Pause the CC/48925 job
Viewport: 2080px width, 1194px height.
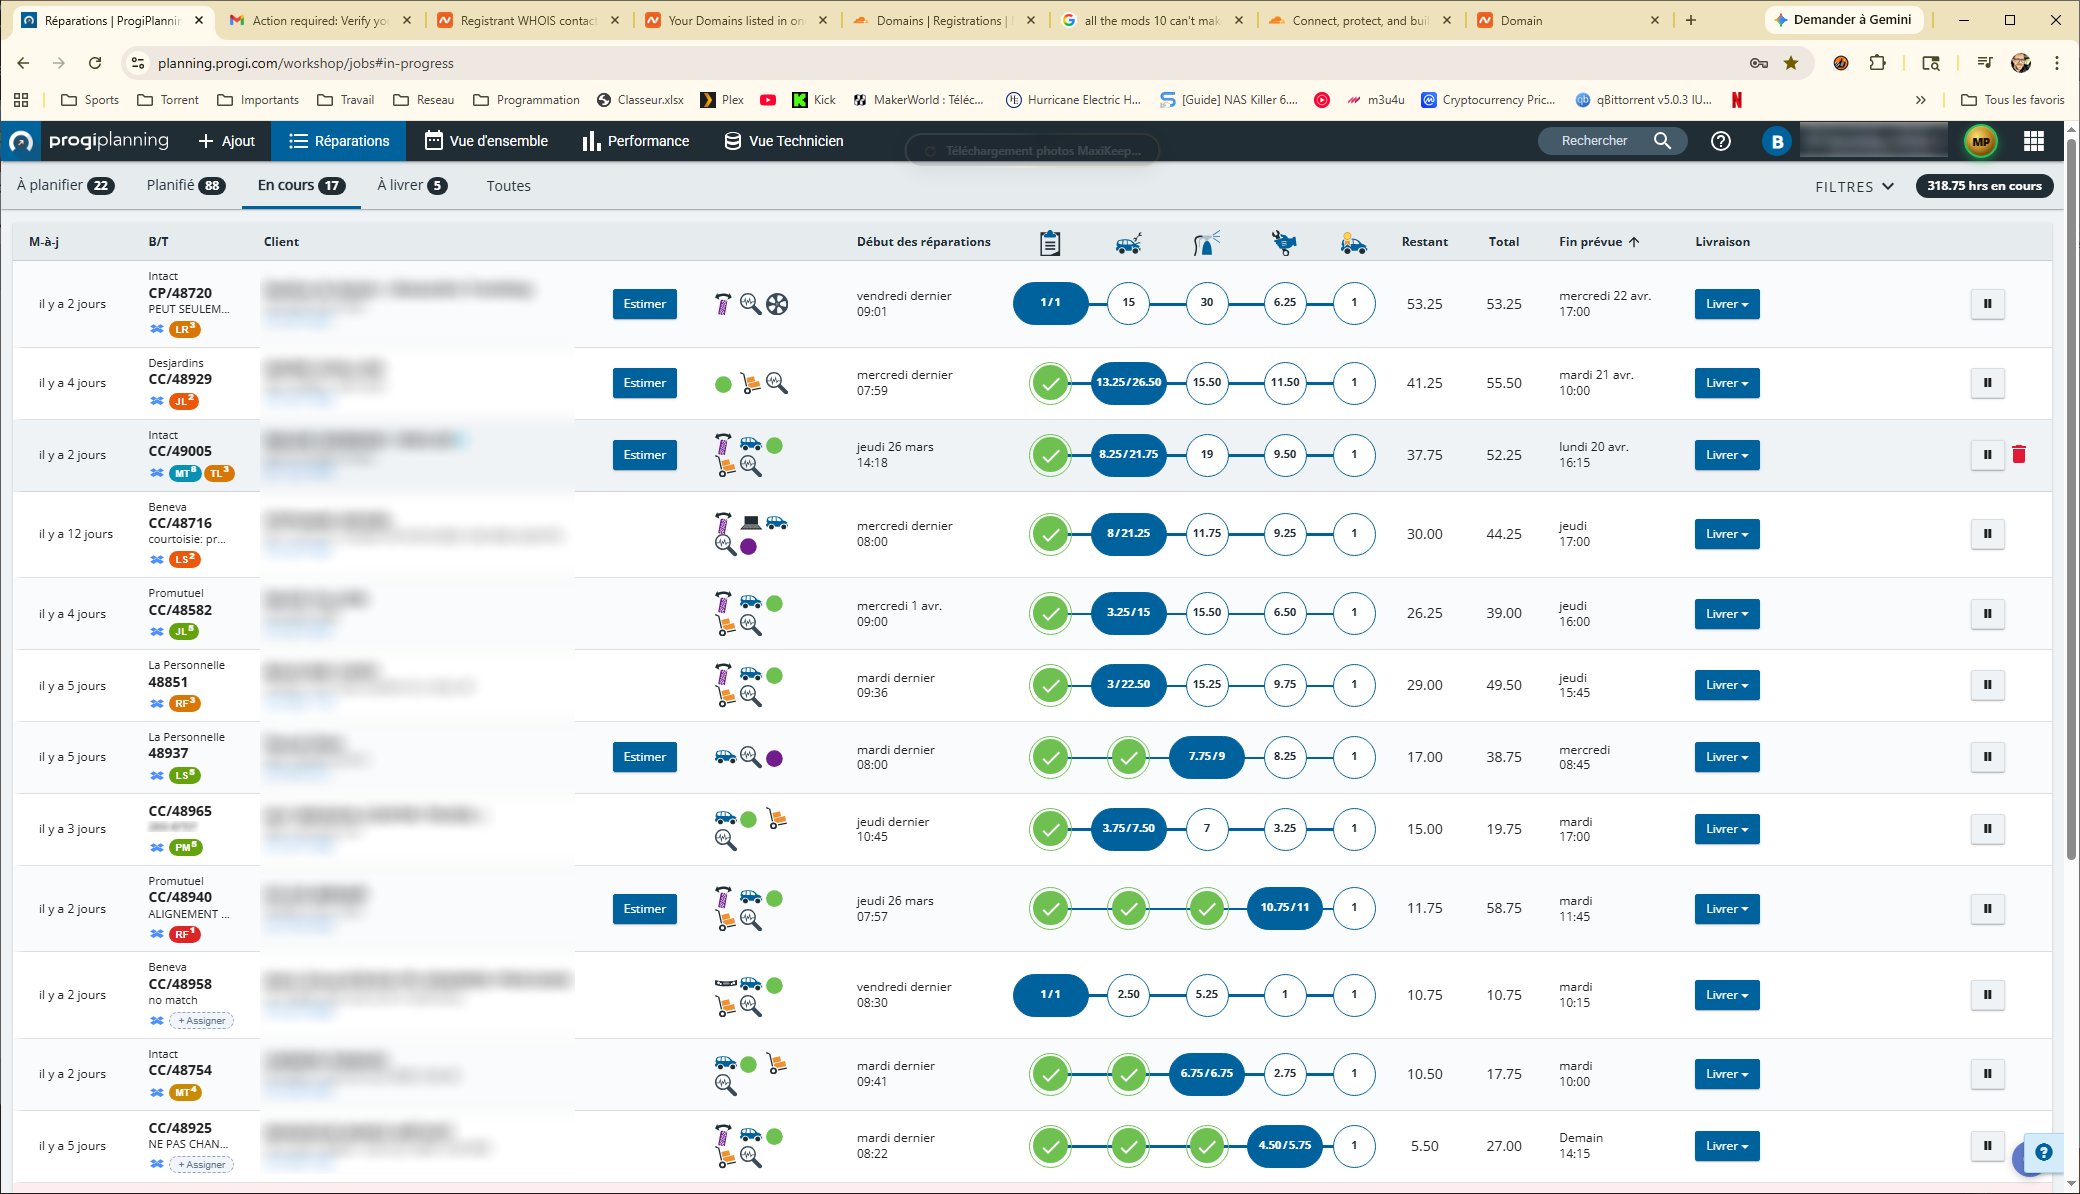pos(1987,1146)
